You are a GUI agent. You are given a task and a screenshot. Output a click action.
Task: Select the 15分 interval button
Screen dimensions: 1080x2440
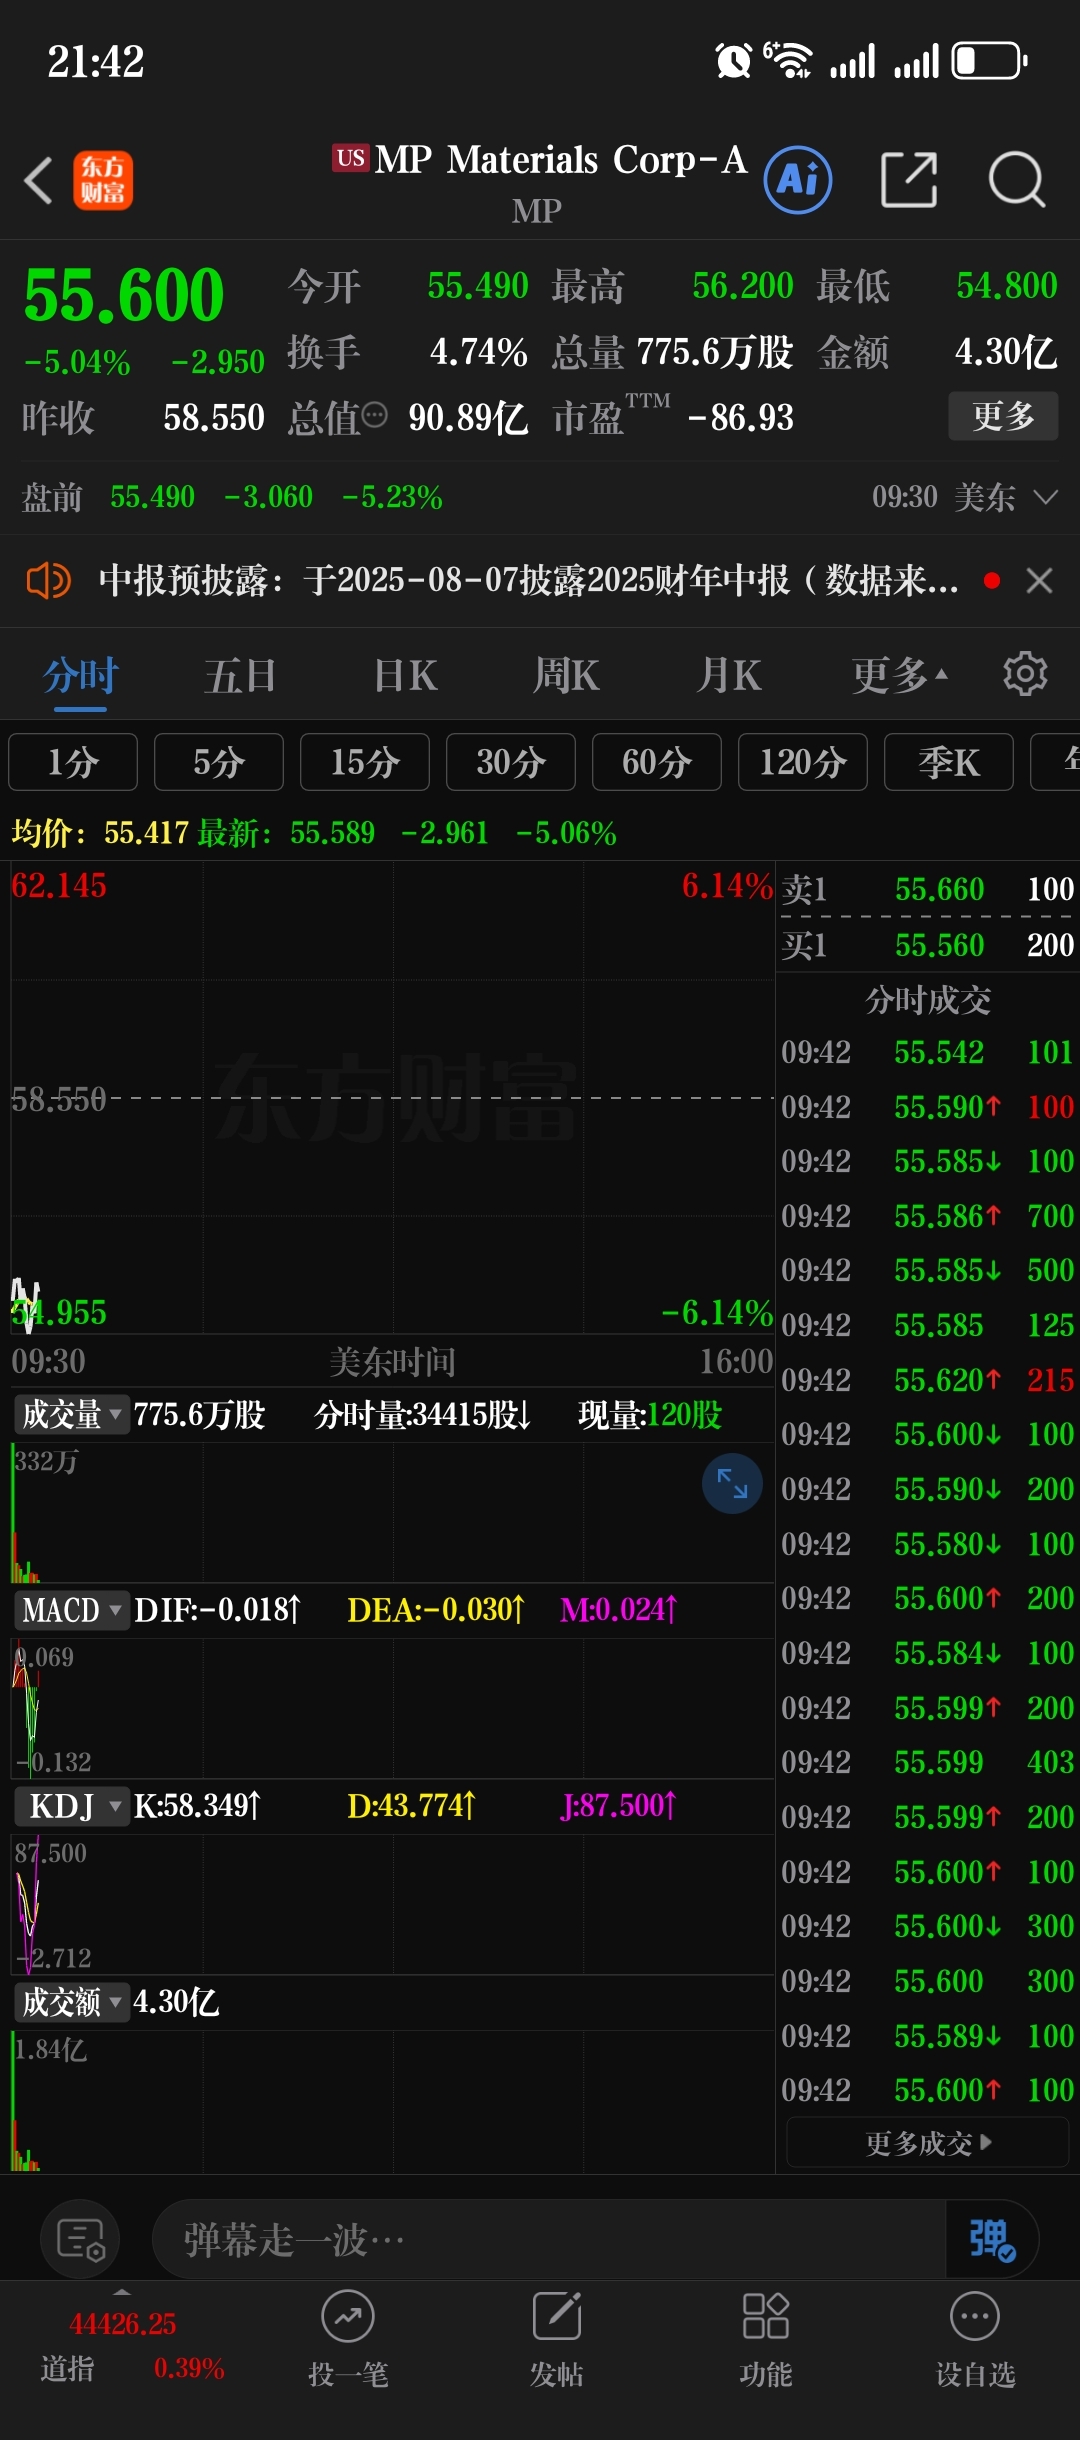click(365, 762)
